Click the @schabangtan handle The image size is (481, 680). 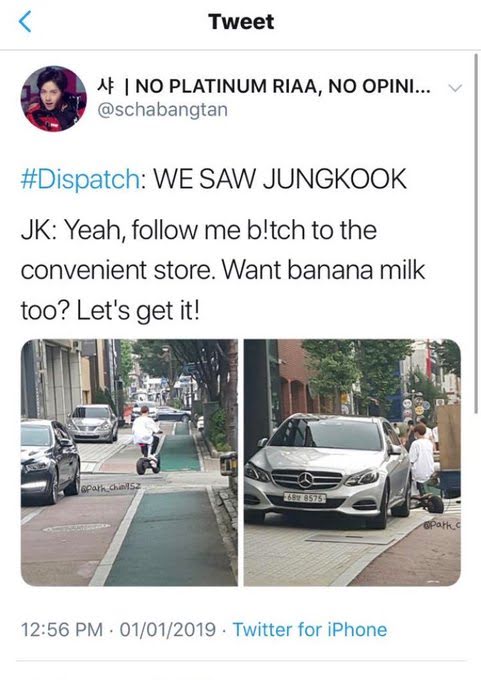click(163, 110)
